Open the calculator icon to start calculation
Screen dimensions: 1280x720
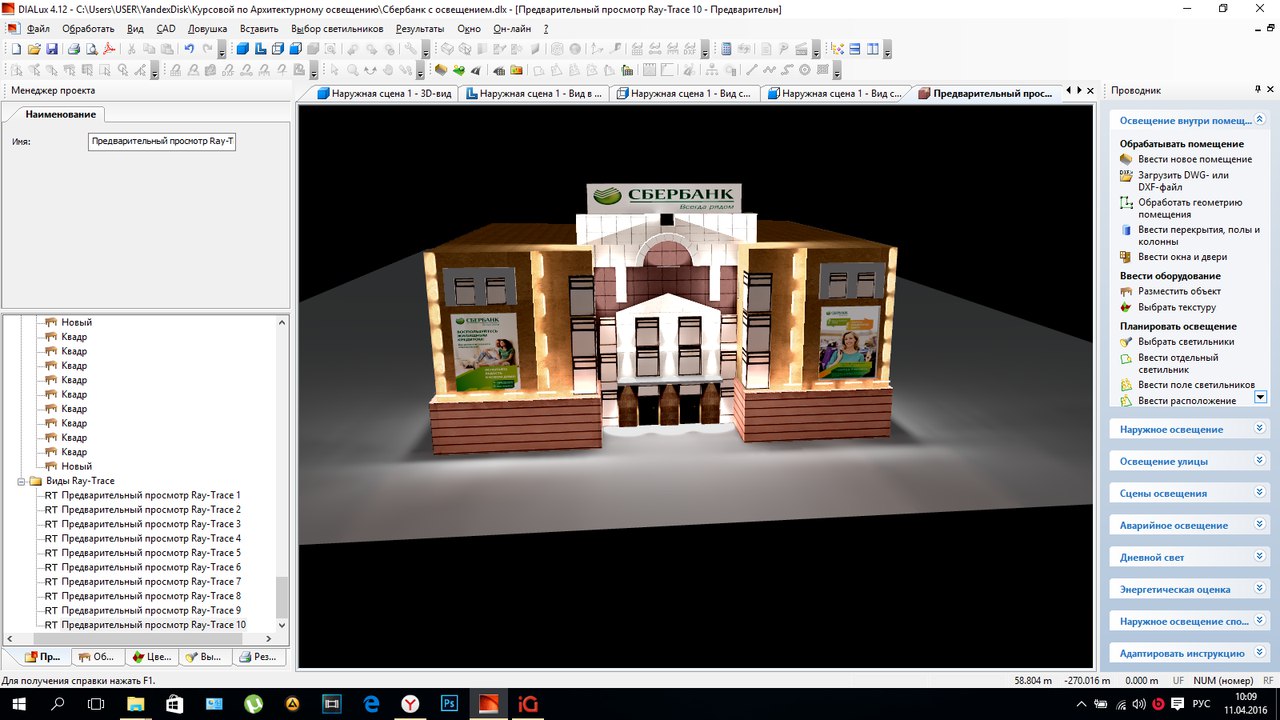tap(726, 49)
